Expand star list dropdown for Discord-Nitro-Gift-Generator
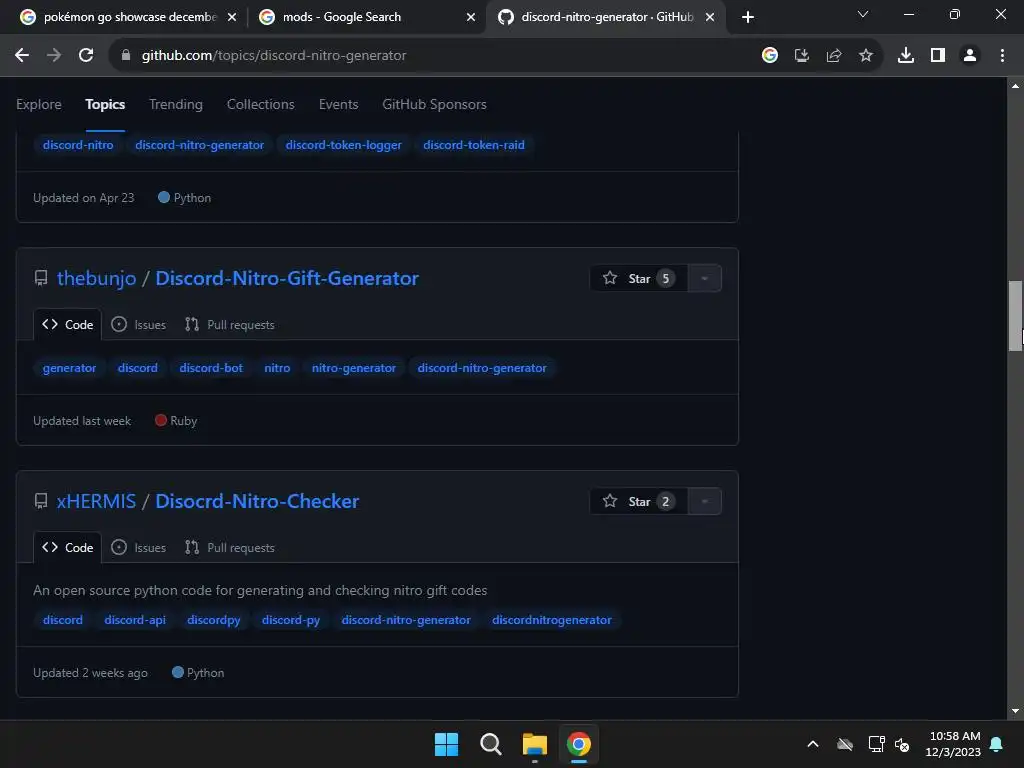 coord(705,278)
